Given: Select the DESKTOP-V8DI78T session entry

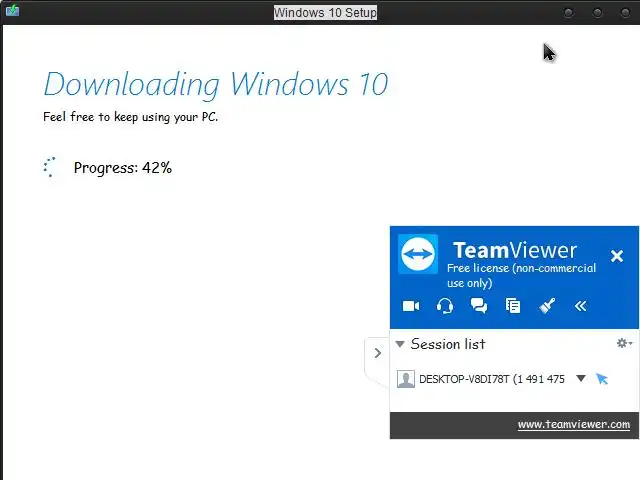Looking at the screenshot, I should click(x=491, y=379).
